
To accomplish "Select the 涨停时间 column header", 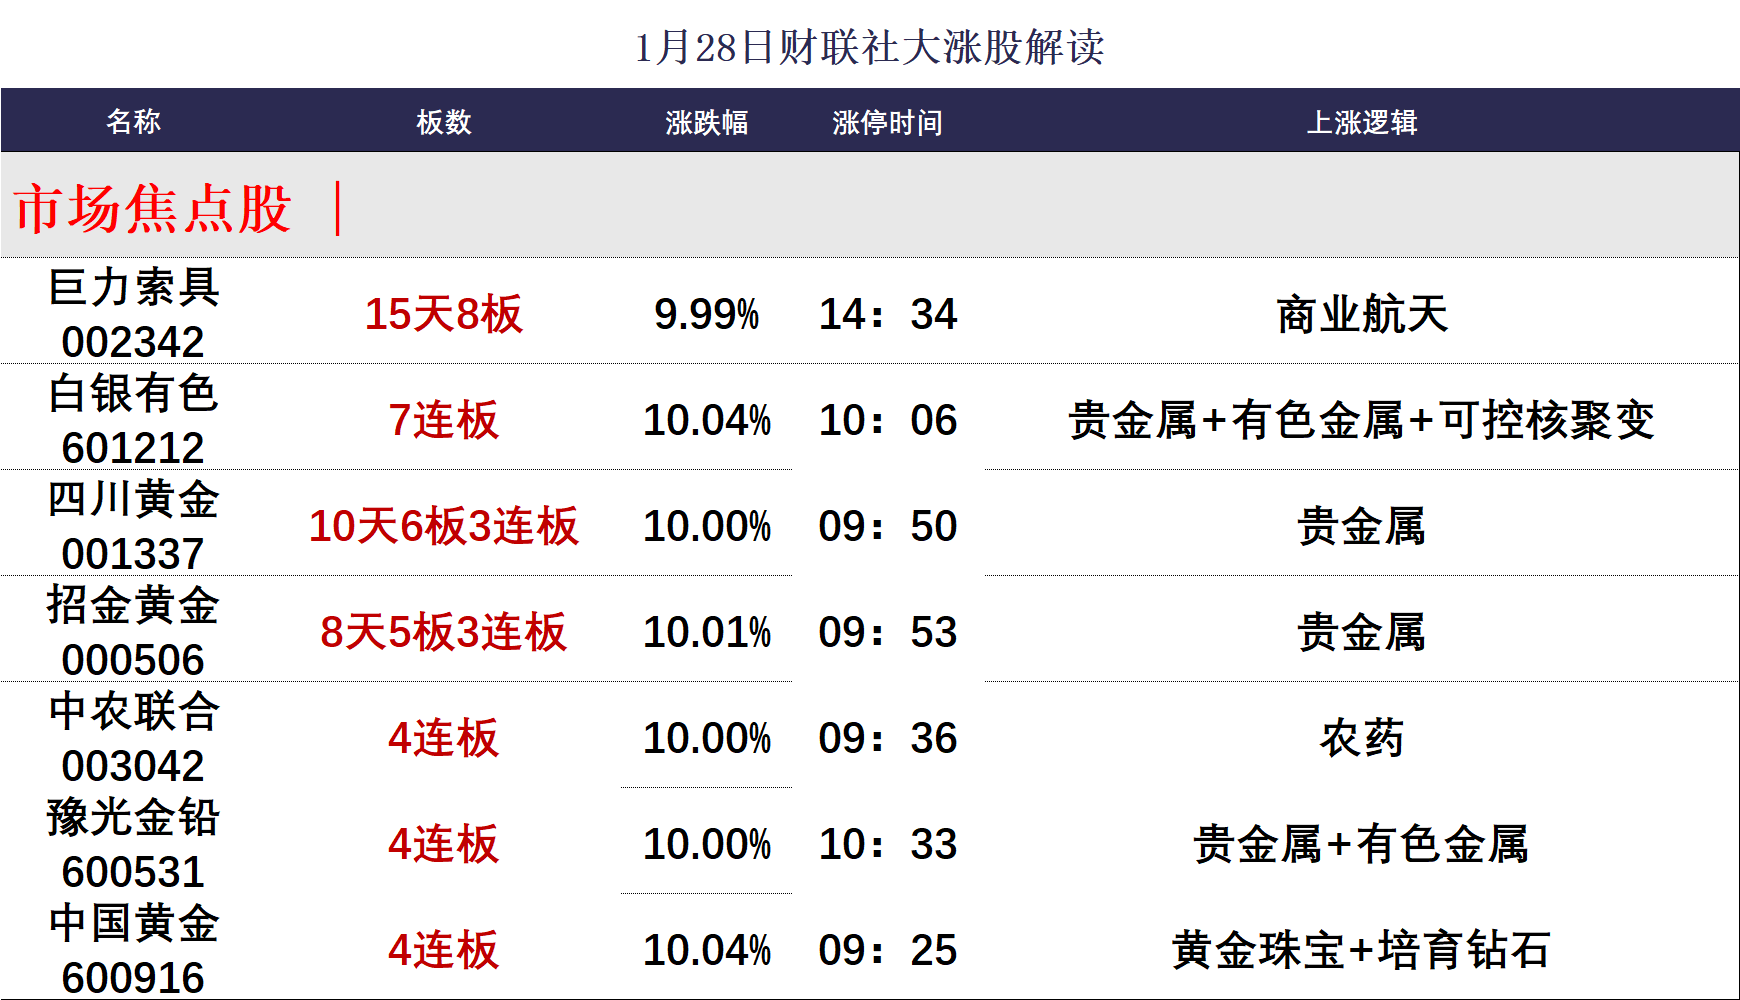I will point(887,122).
